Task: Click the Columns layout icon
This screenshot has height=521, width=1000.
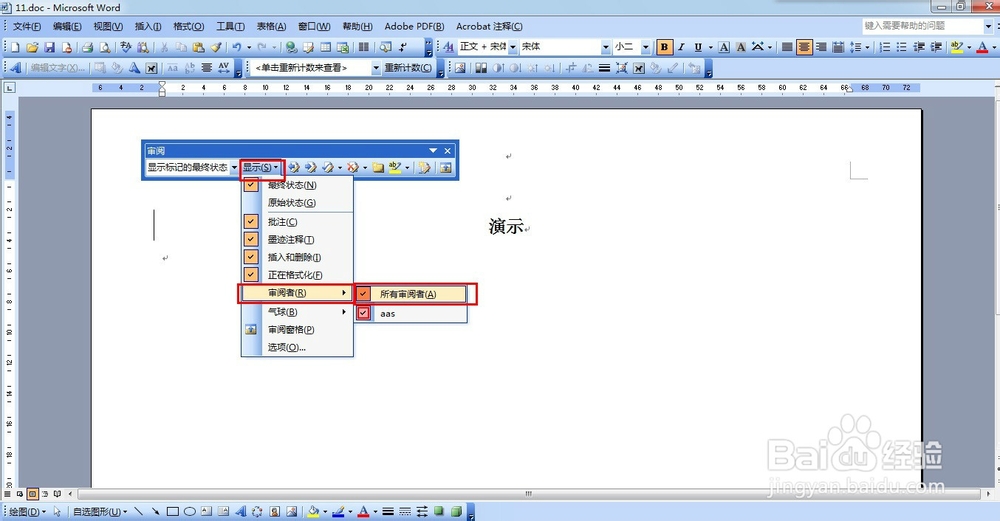Action: click(364, 47)
